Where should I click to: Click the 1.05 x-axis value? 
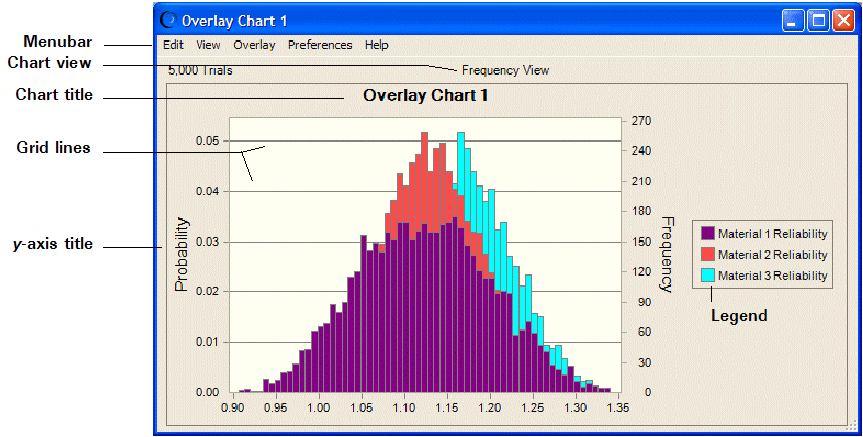(x=362, y=407)
